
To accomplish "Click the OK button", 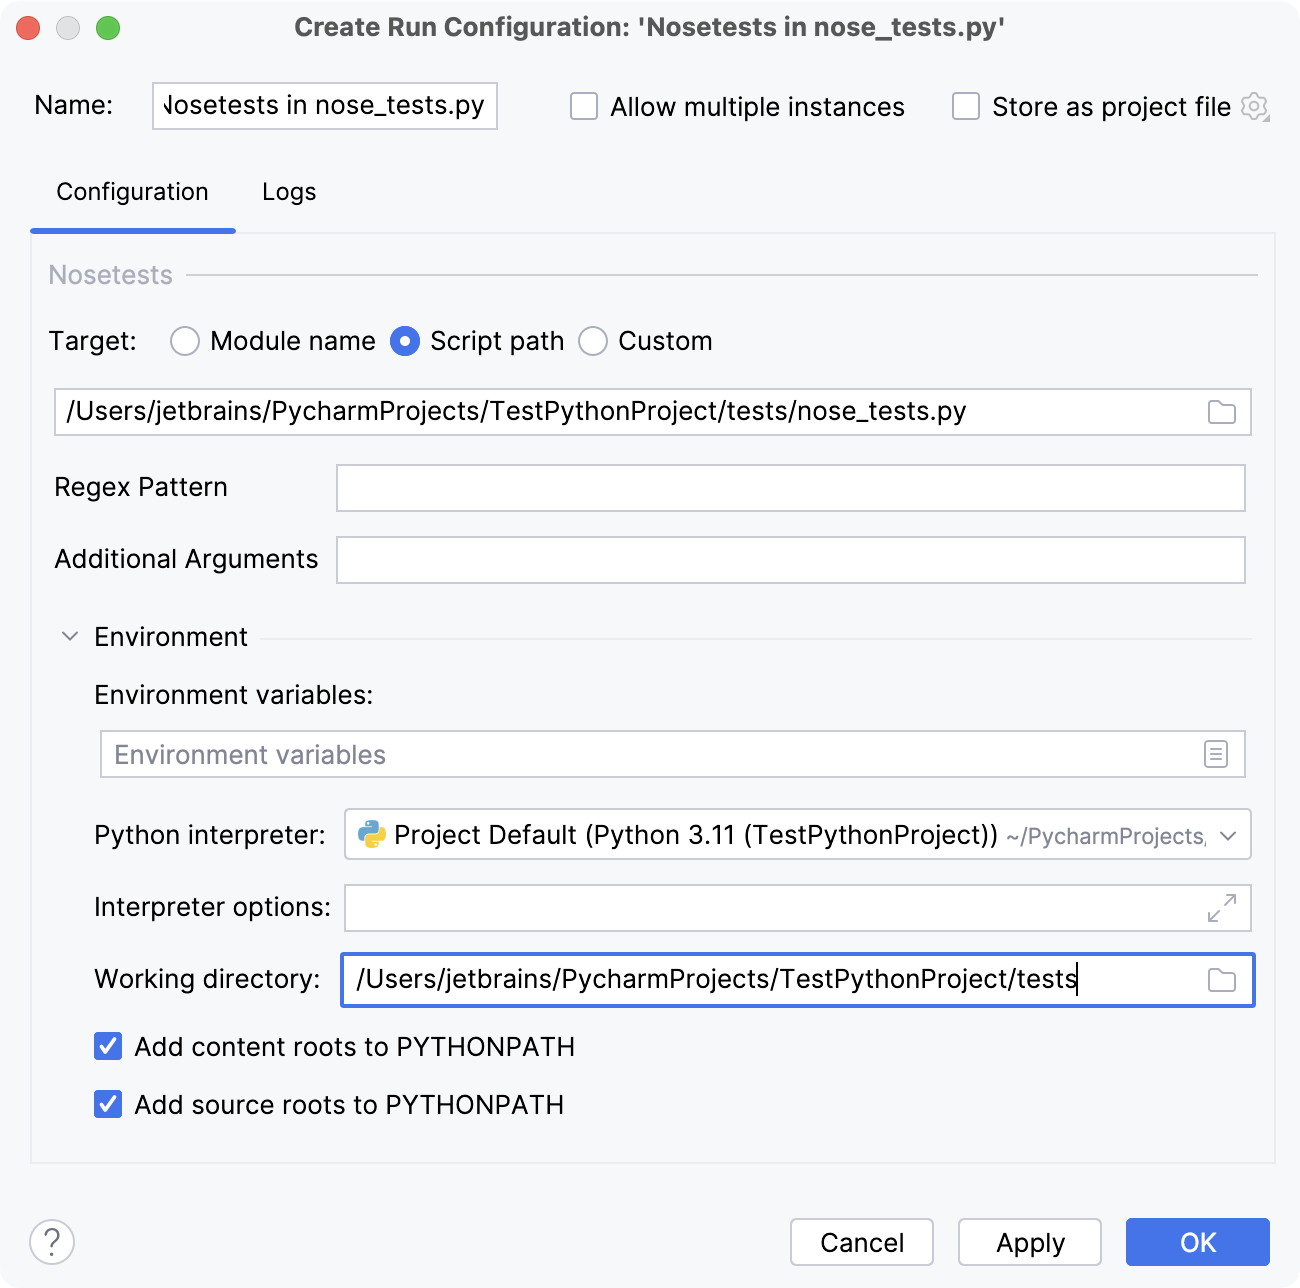I will [1198, 1242].
